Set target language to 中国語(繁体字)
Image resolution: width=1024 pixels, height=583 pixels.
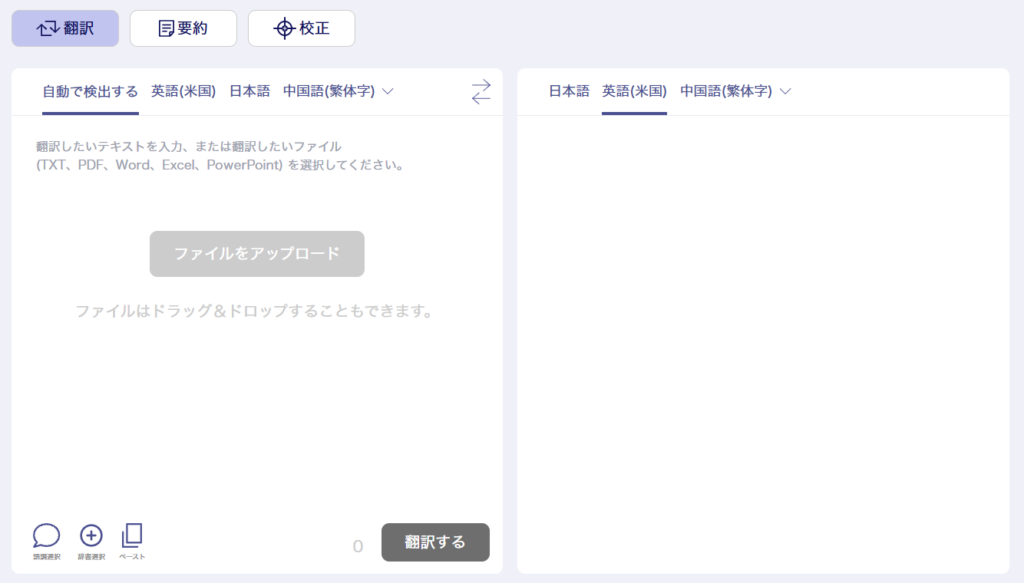coord(726,91)
